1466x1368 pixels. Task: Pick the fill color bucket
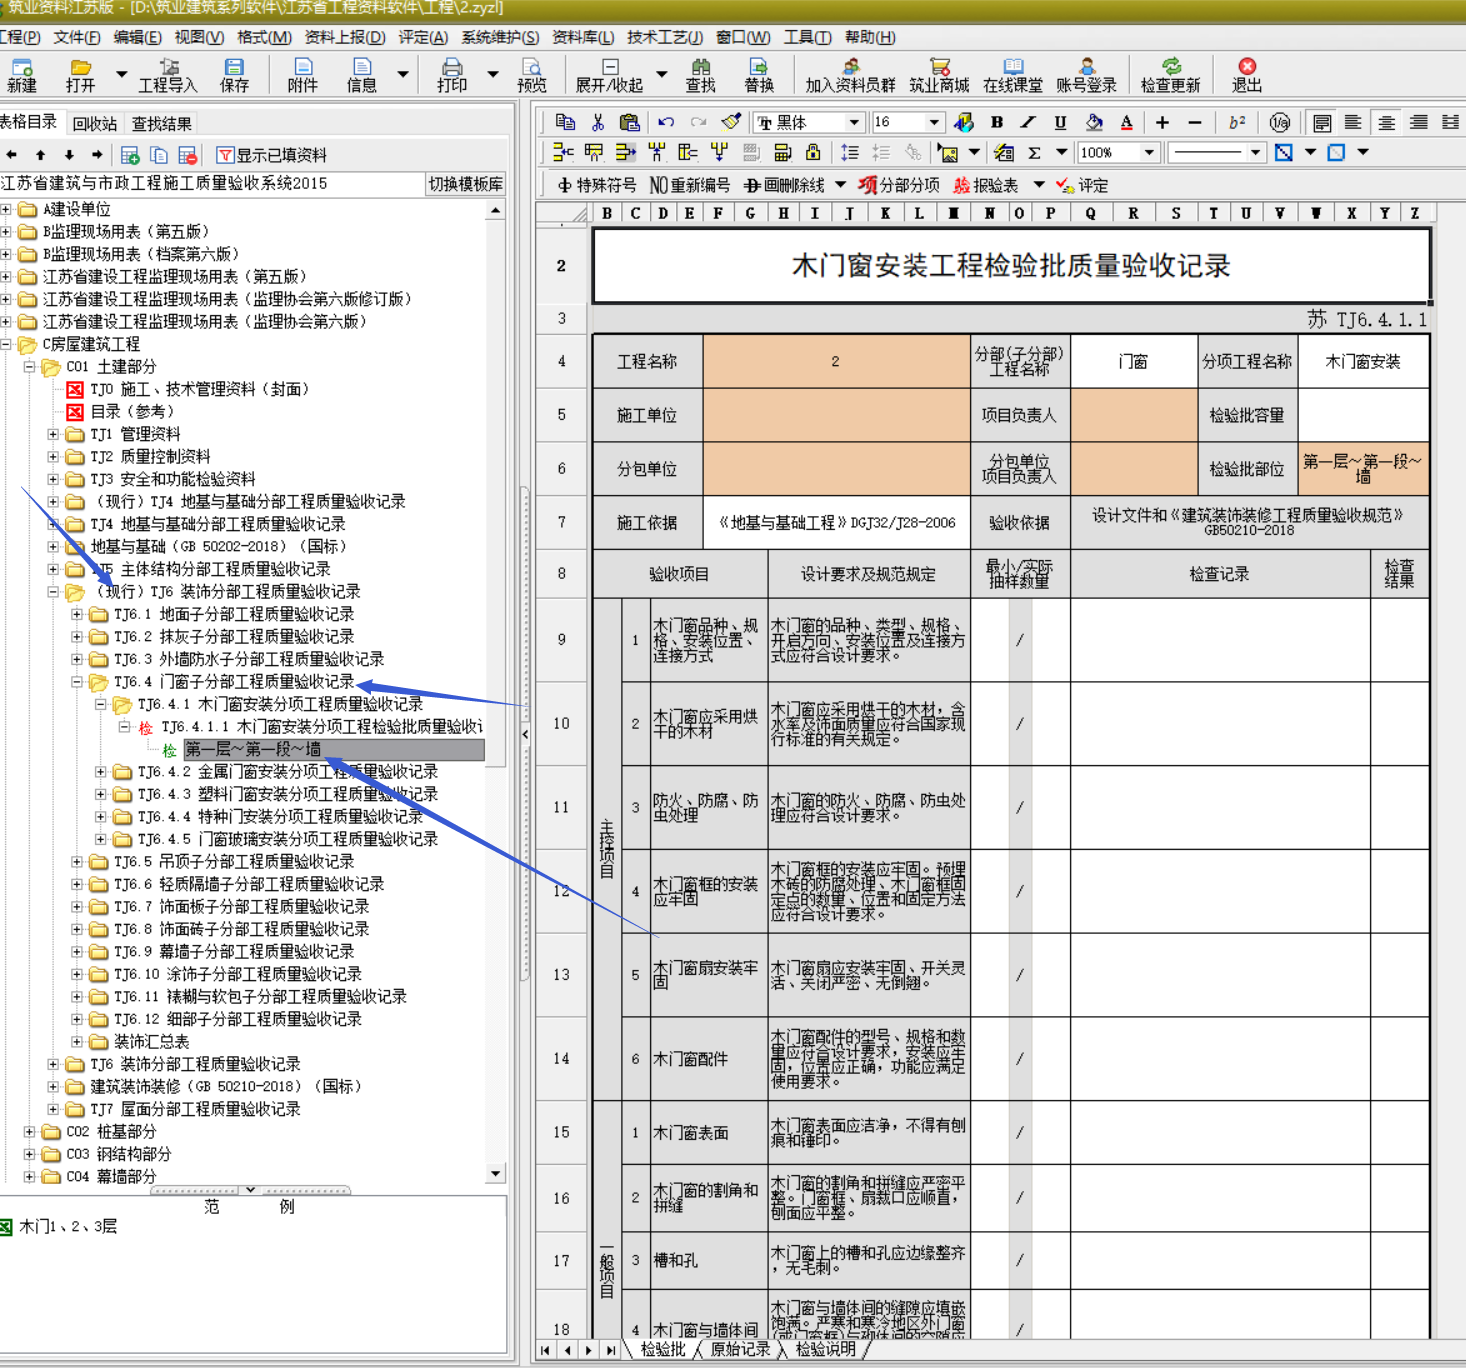(x=1094, y=122)
